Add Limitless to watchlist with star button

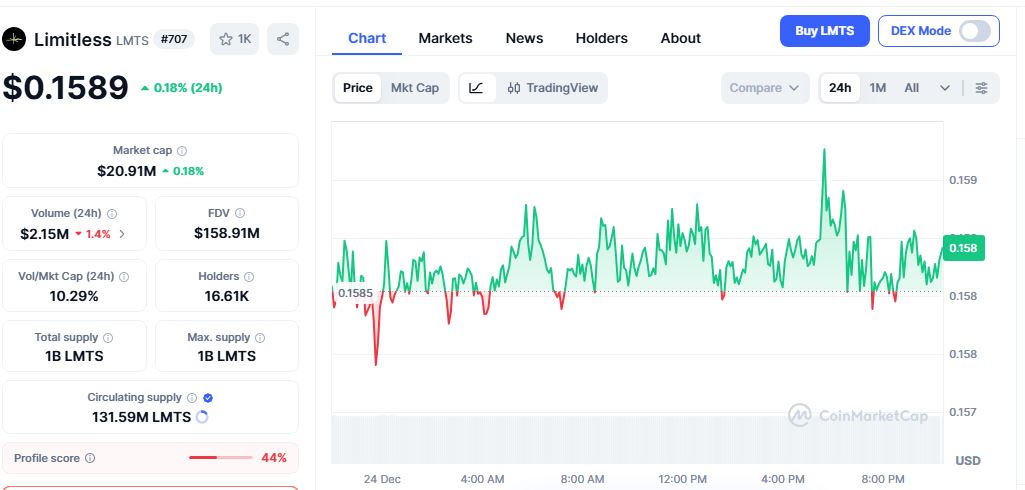pyautogui.click(x=235, y=39)
